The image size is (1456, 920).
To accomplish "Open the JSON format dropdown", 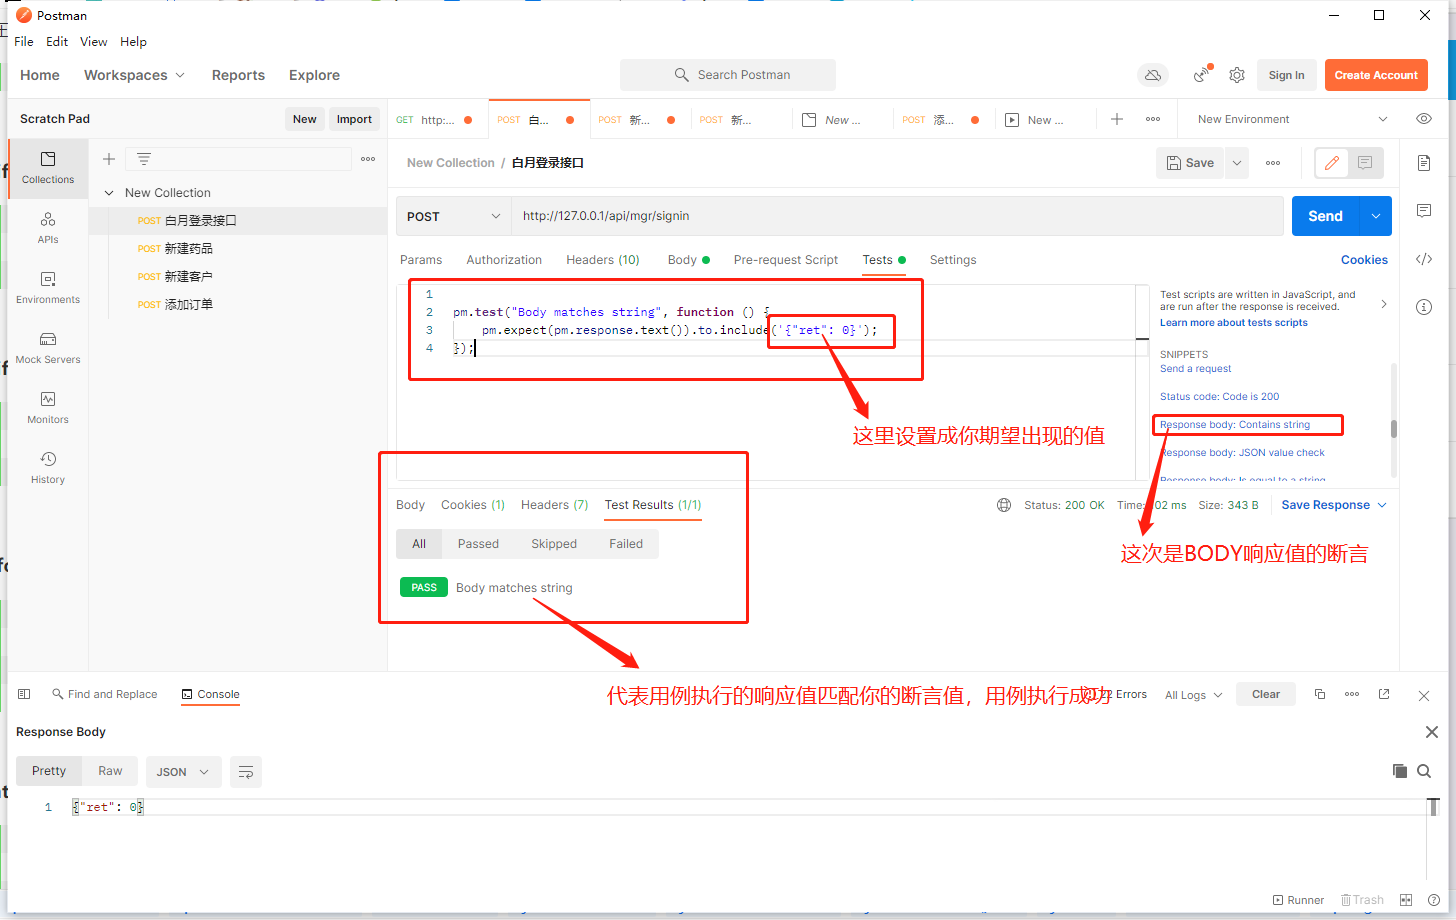I will pyautogui.click(x=183, y=772).
